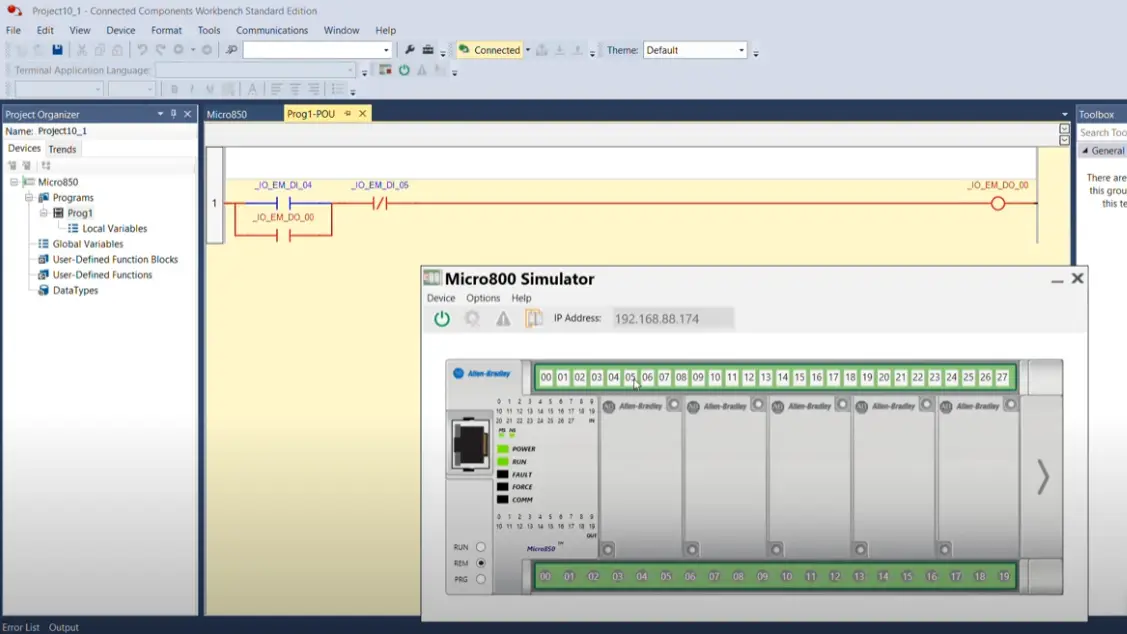Toggle input terminal 04 on the simulator
Viewport: 1127px width, 634px height.
click(613, 377)
